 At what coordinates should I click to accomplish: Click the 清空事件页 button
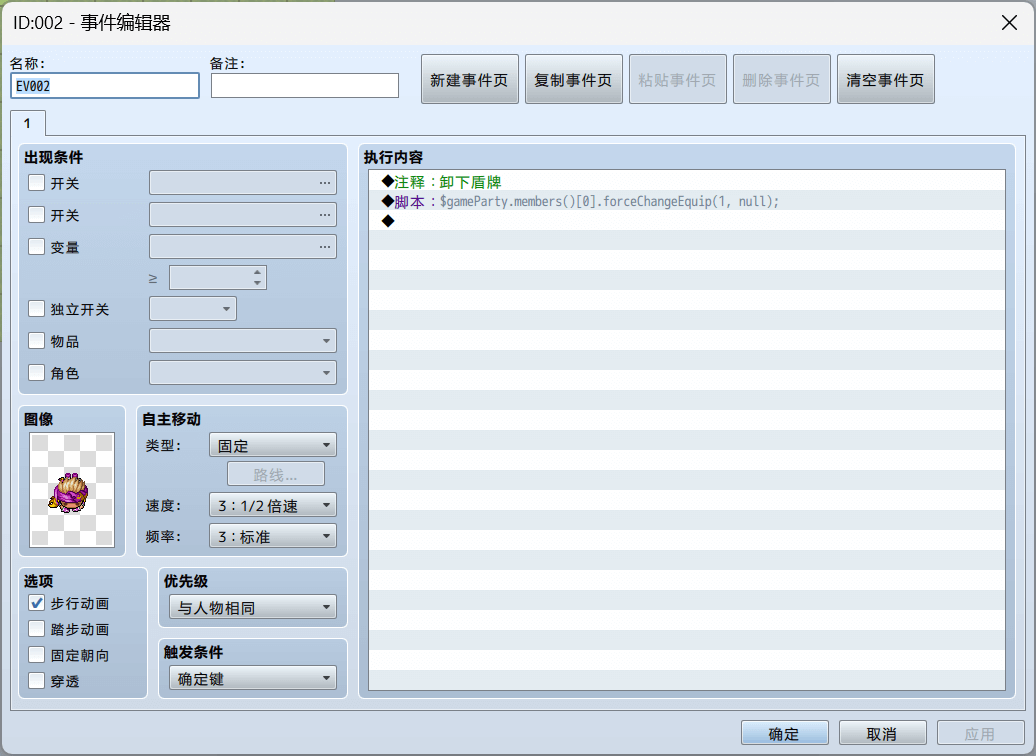pyautogui.click(x=885, y=78)
